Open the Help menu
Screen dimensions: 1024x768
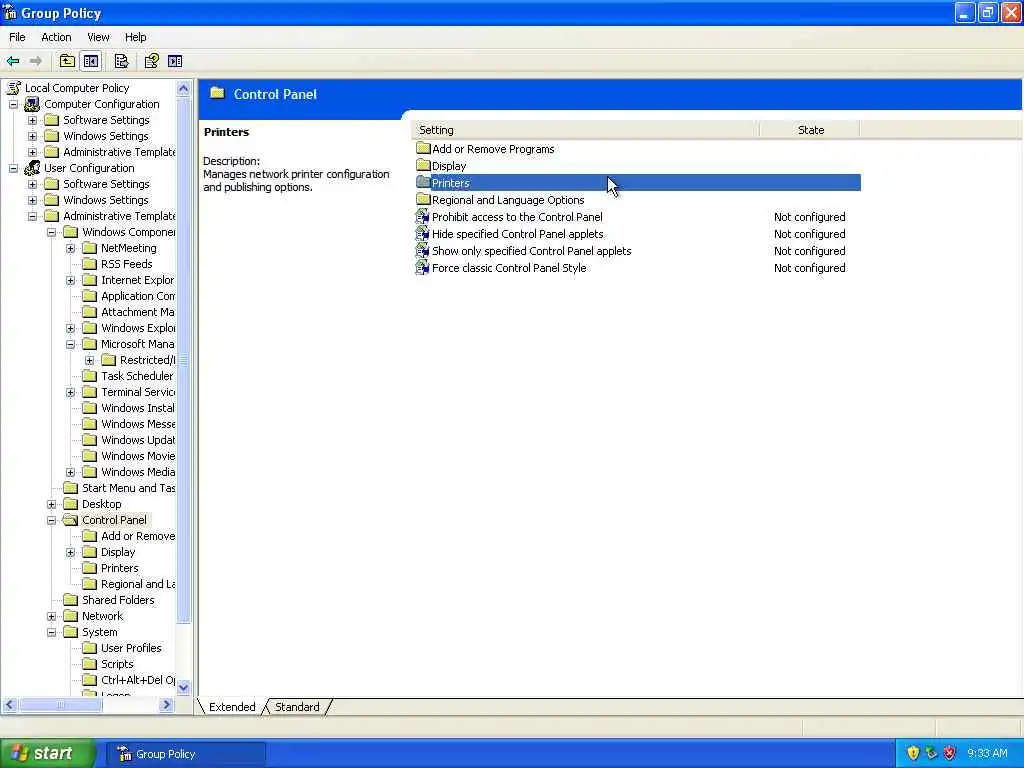click(x=135, y=37)
